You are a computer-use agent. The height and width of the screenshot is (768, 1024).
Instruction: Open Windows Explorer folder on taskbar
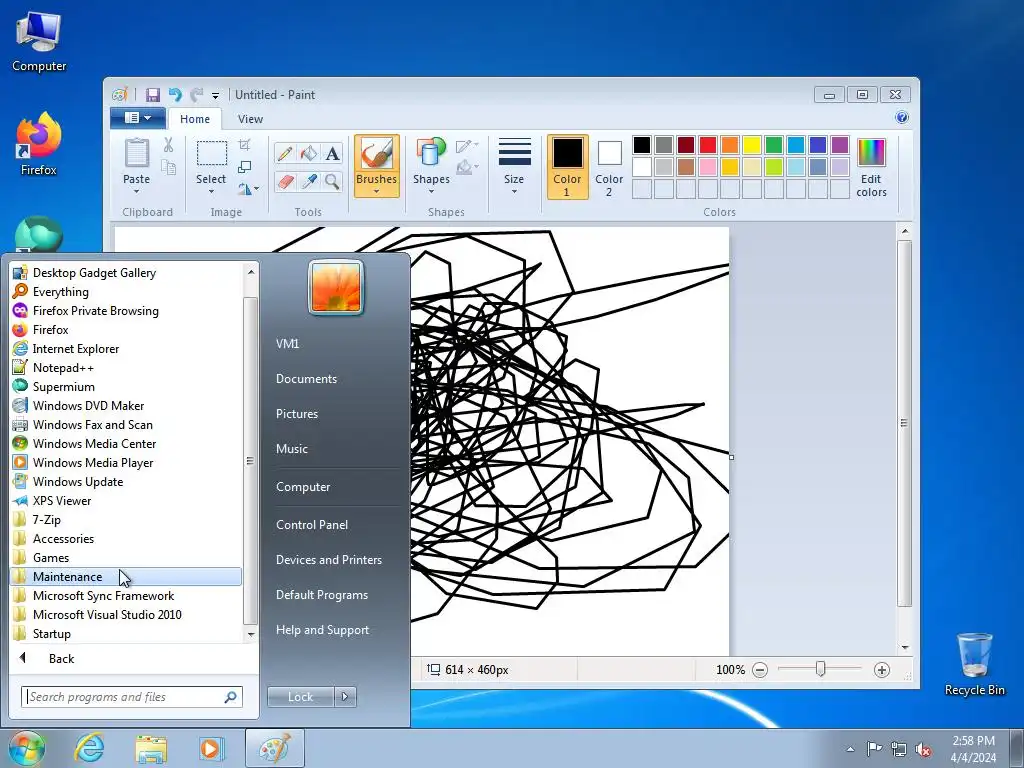coord(151,748)
